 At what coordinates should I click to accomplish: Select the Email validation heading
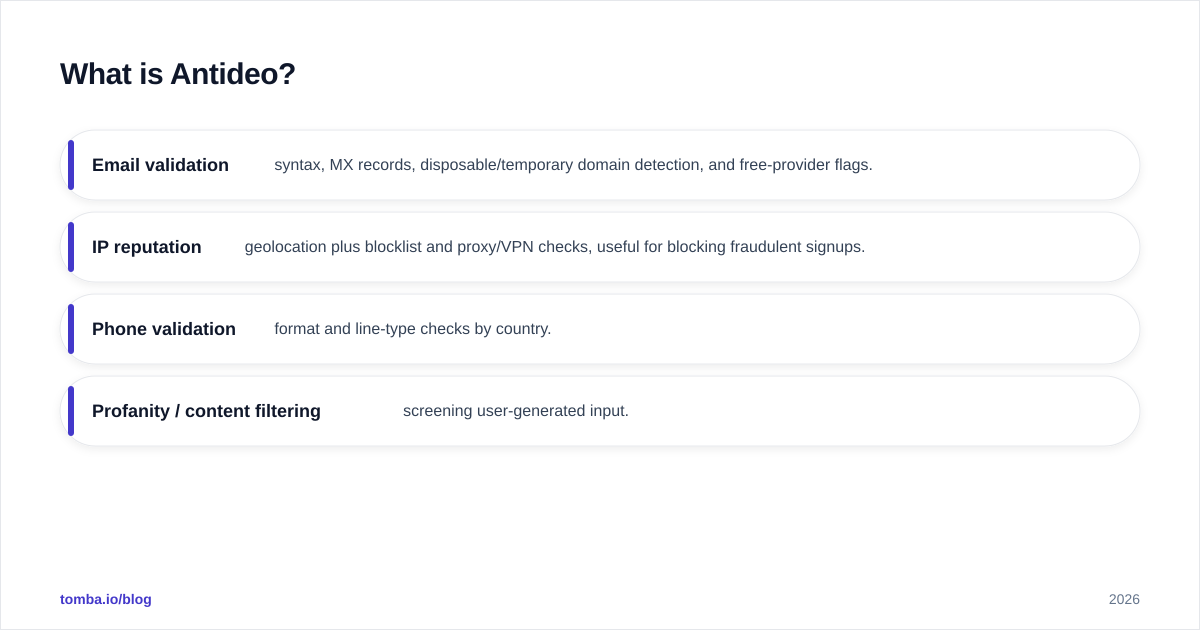click(x=160, y=165)
